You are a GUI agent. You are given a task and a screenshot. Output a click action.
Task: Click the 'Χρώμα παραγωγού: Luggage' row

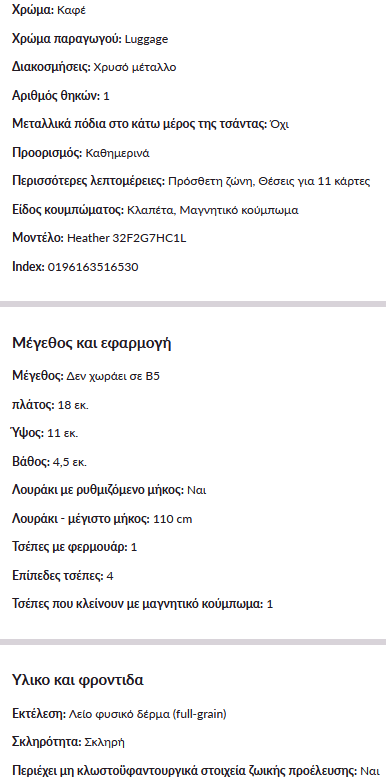(90, 39)
